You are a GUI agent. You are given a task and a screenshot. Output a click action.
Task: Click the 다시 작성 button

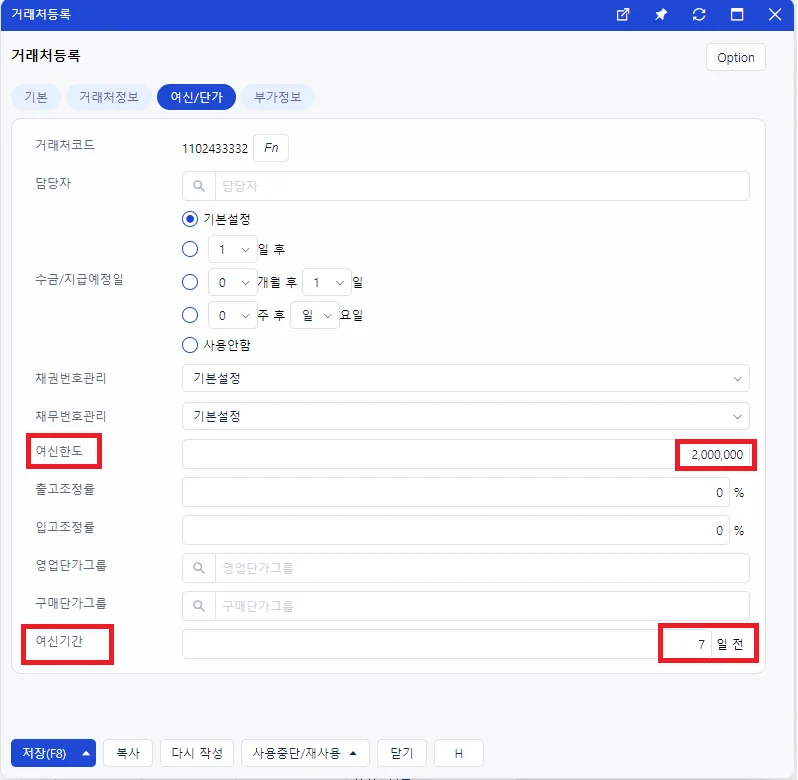tap(197, 753)
